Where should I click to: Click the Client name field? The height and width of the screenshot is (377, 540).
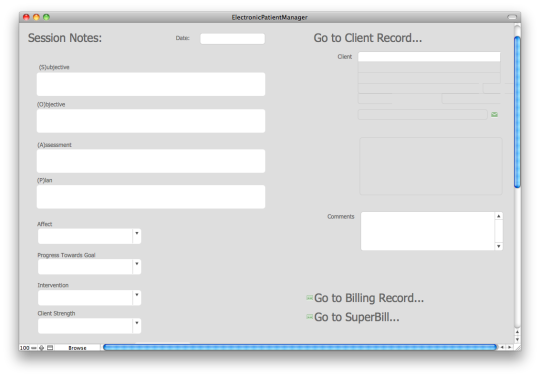coord(429,57)
